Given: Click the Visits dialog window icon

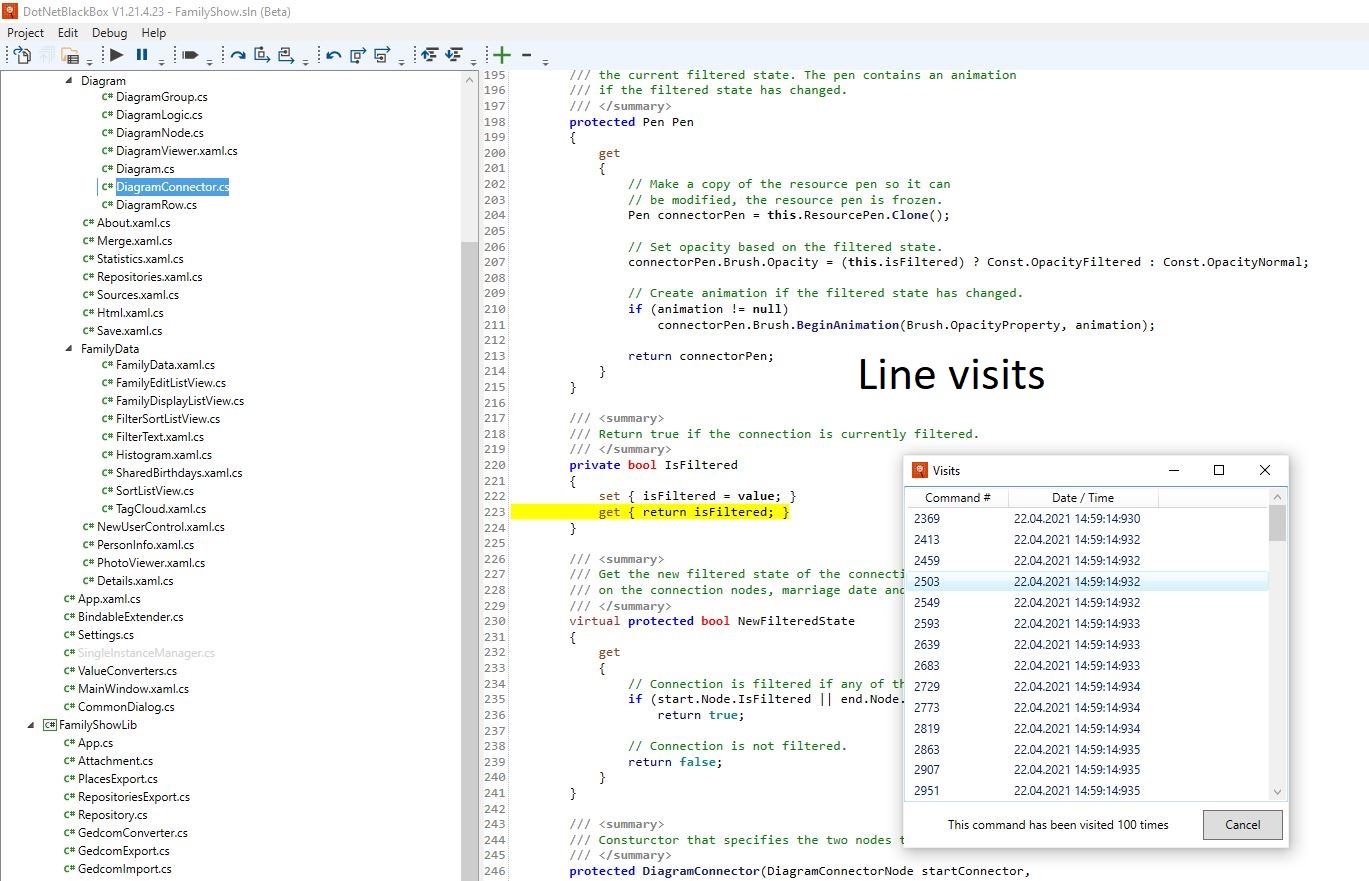Looking at the screenshot, I should click(920, 470).
